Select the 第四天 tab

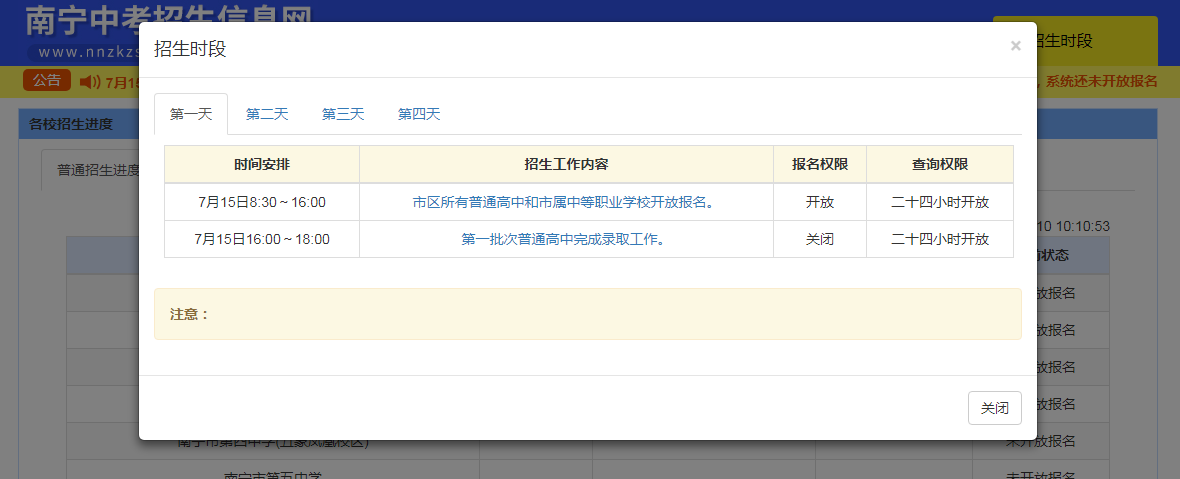coord(419,114)
